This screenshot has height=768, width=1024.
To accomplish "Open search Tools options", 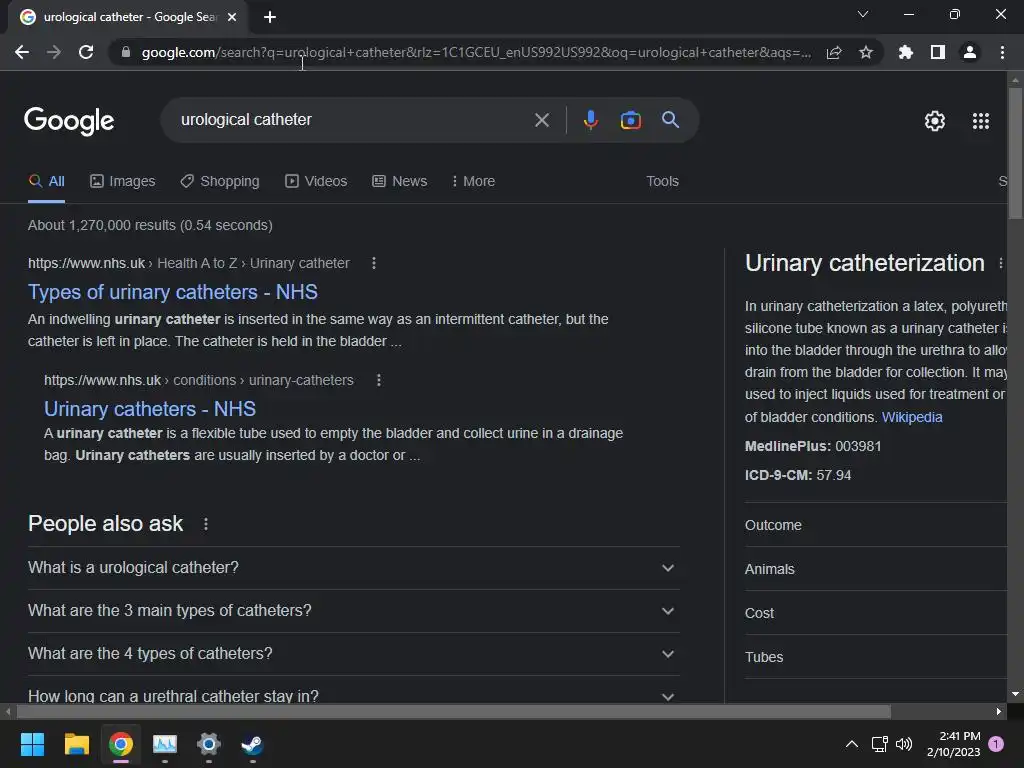I will tap(662, 181).
